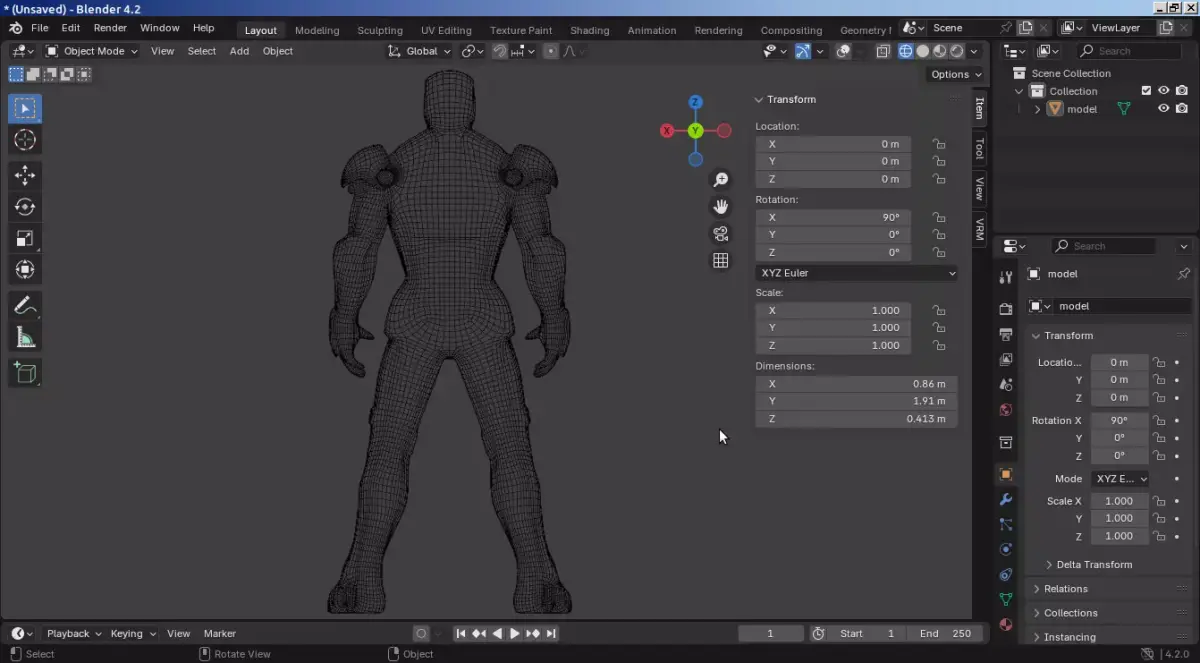Expand the Delta Transform panel
This screenshot has height=663, width=1200.
(1049, 565)
